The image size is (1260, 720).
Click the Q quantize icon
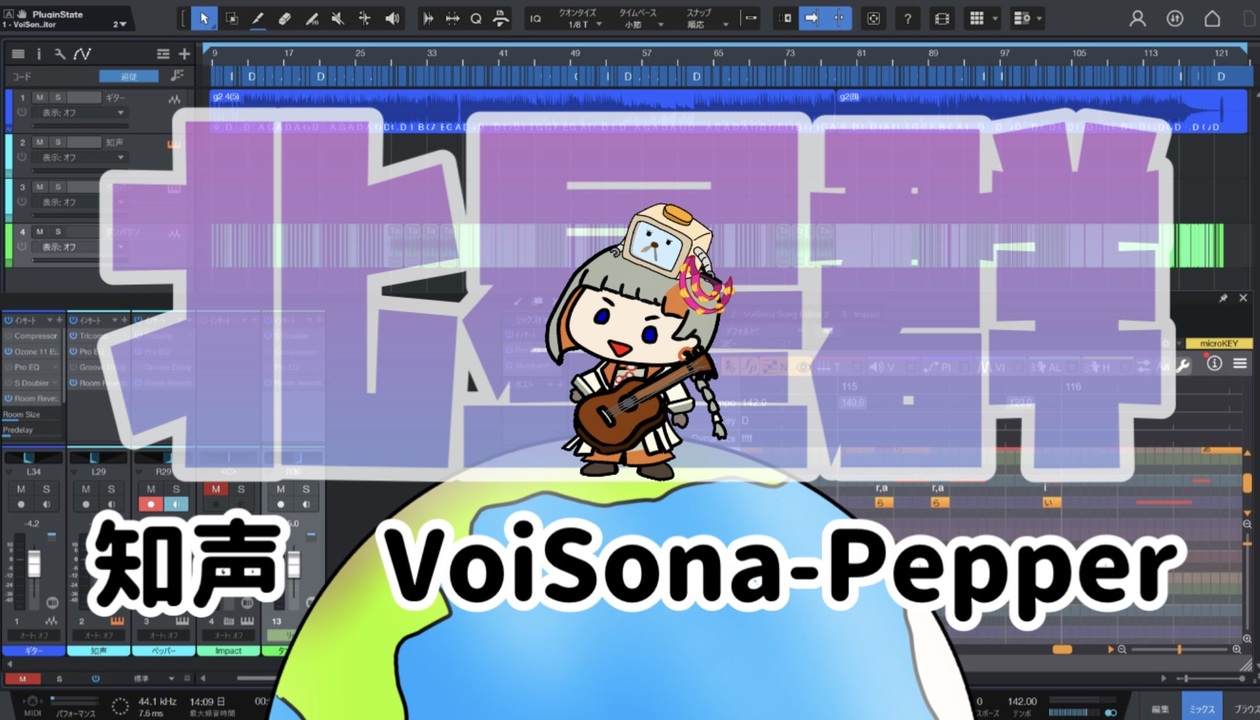(x=476, y=18)
